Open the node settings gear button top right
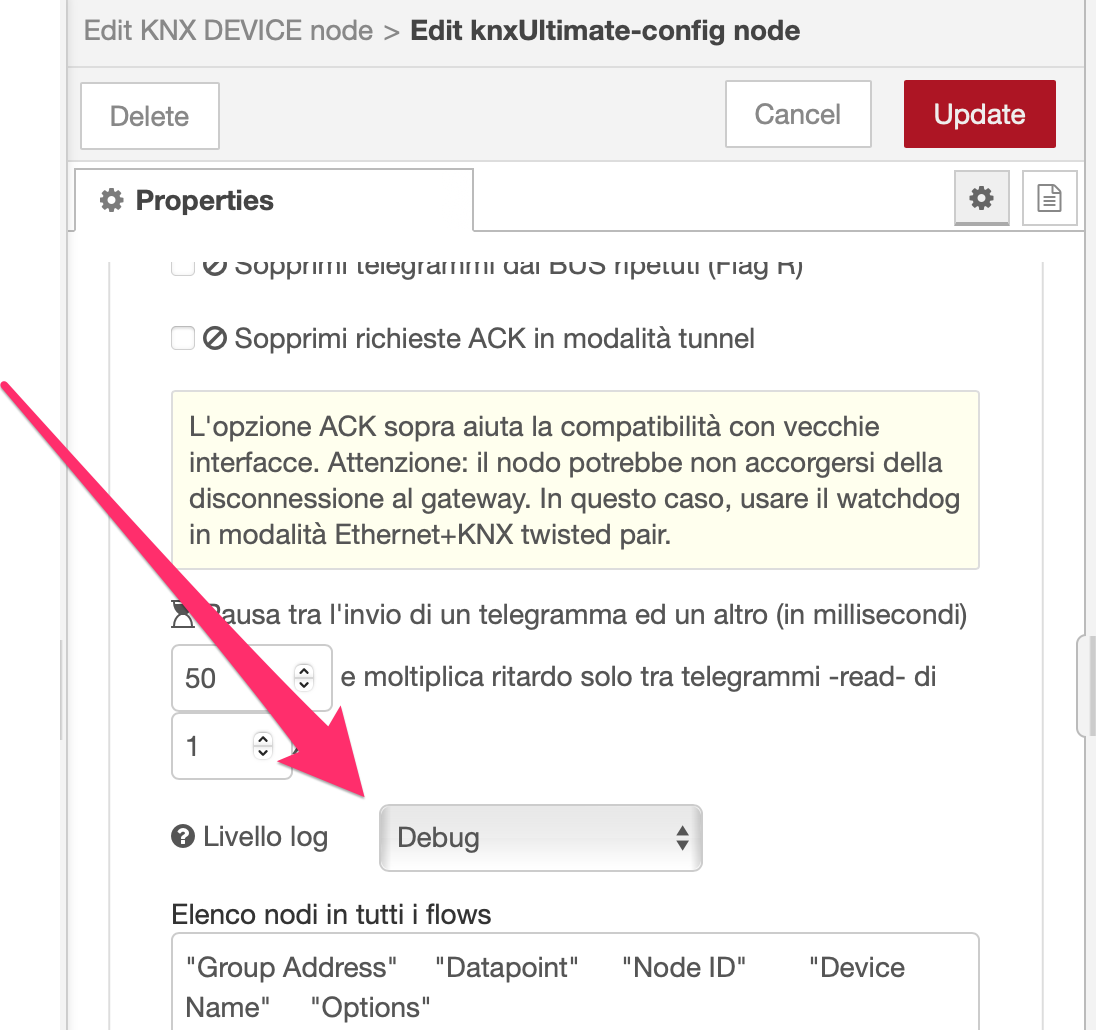Screen dimensions: 1096x1030 click(981, 198)
